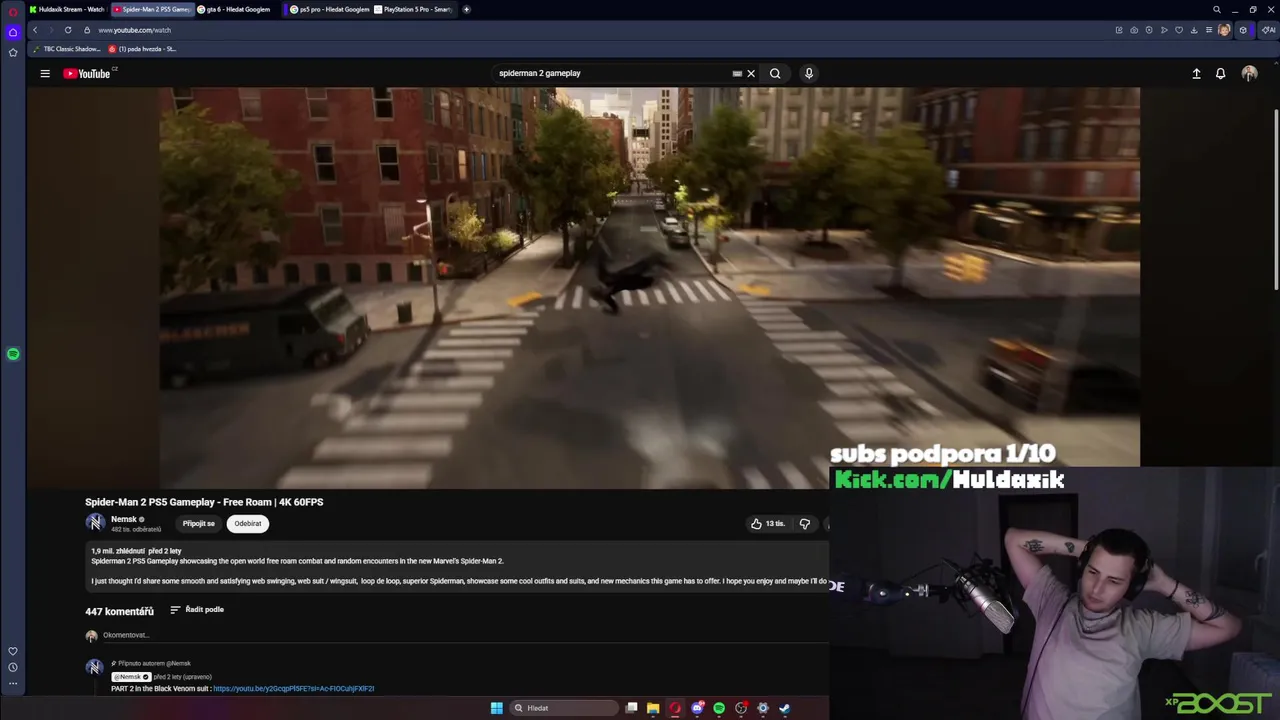The width and height of the screenshot is (1280, 720).
Task: Open the YouTube hamburger guide menu
Action: click(x=45, y=73)
